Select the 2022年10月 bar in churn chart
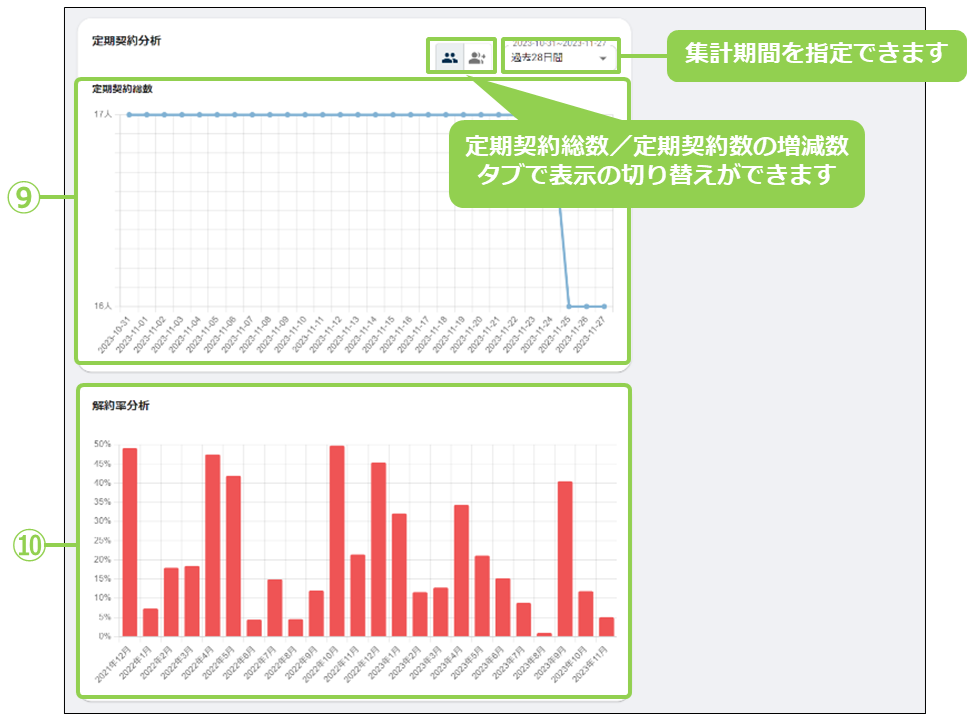This screenshot has height=720, width=974. point(337,540)
